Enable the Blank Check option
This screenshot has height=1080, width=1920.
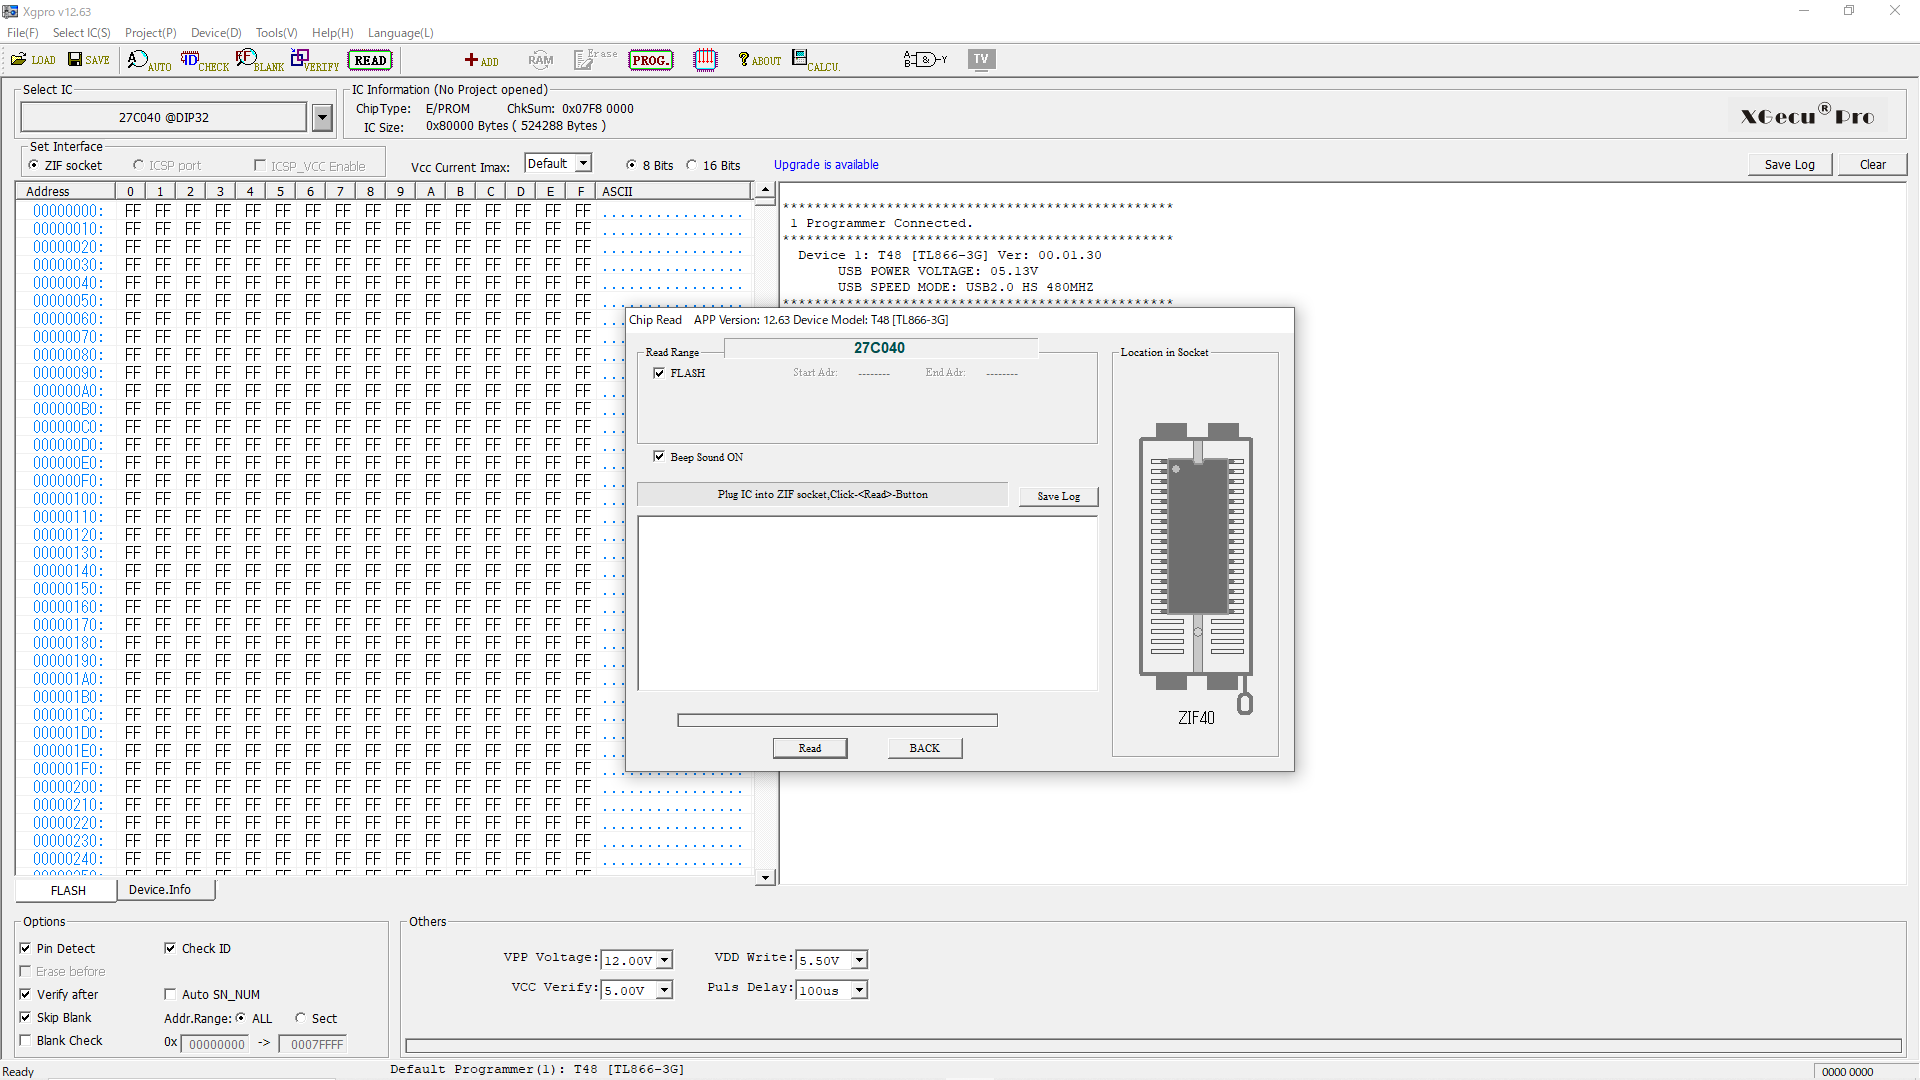[x=26, y=1041]
